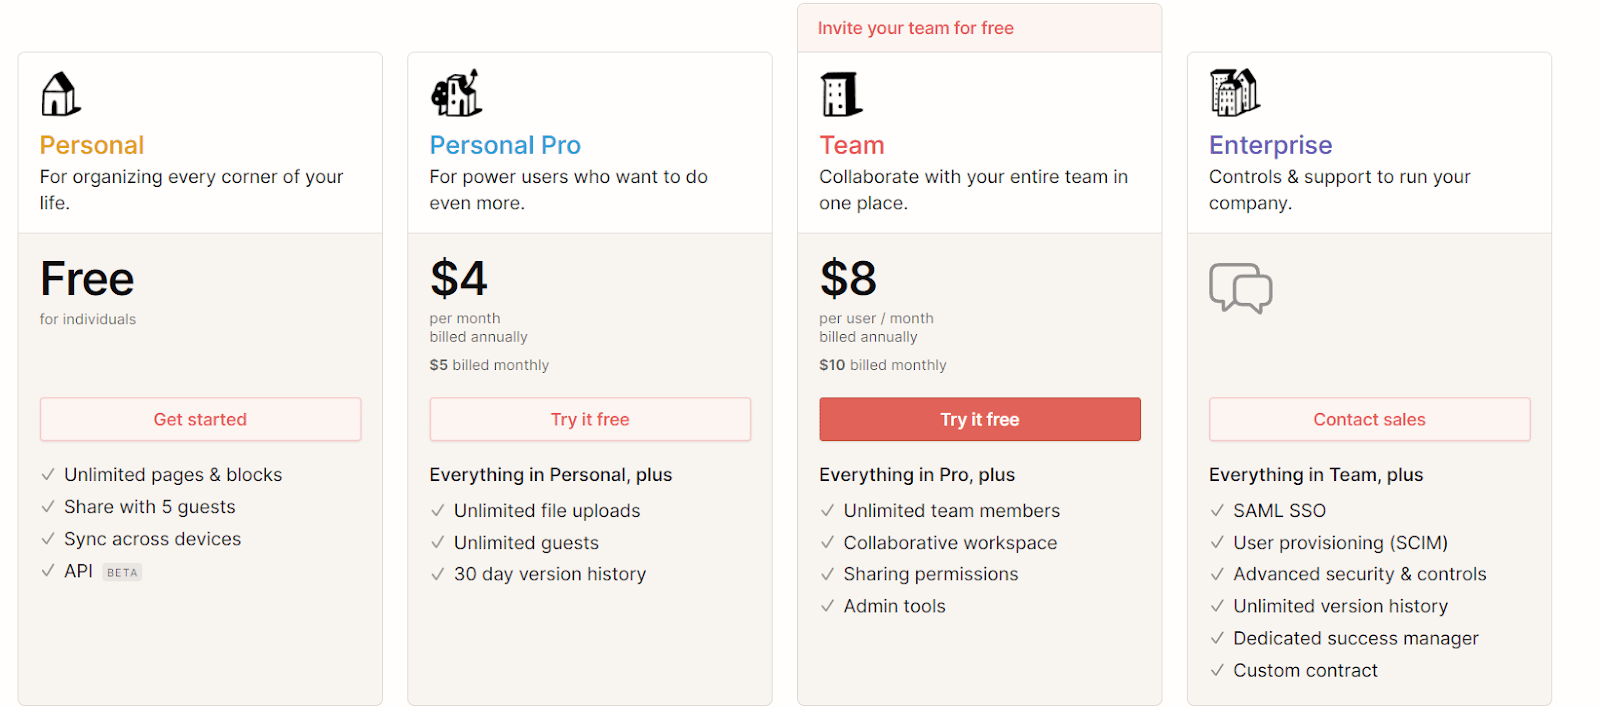Screen dimensions: 1600x707
Task: Click the checkmark next to SAML SSO
Action: pyautogui.click(x=1217, y=511)
